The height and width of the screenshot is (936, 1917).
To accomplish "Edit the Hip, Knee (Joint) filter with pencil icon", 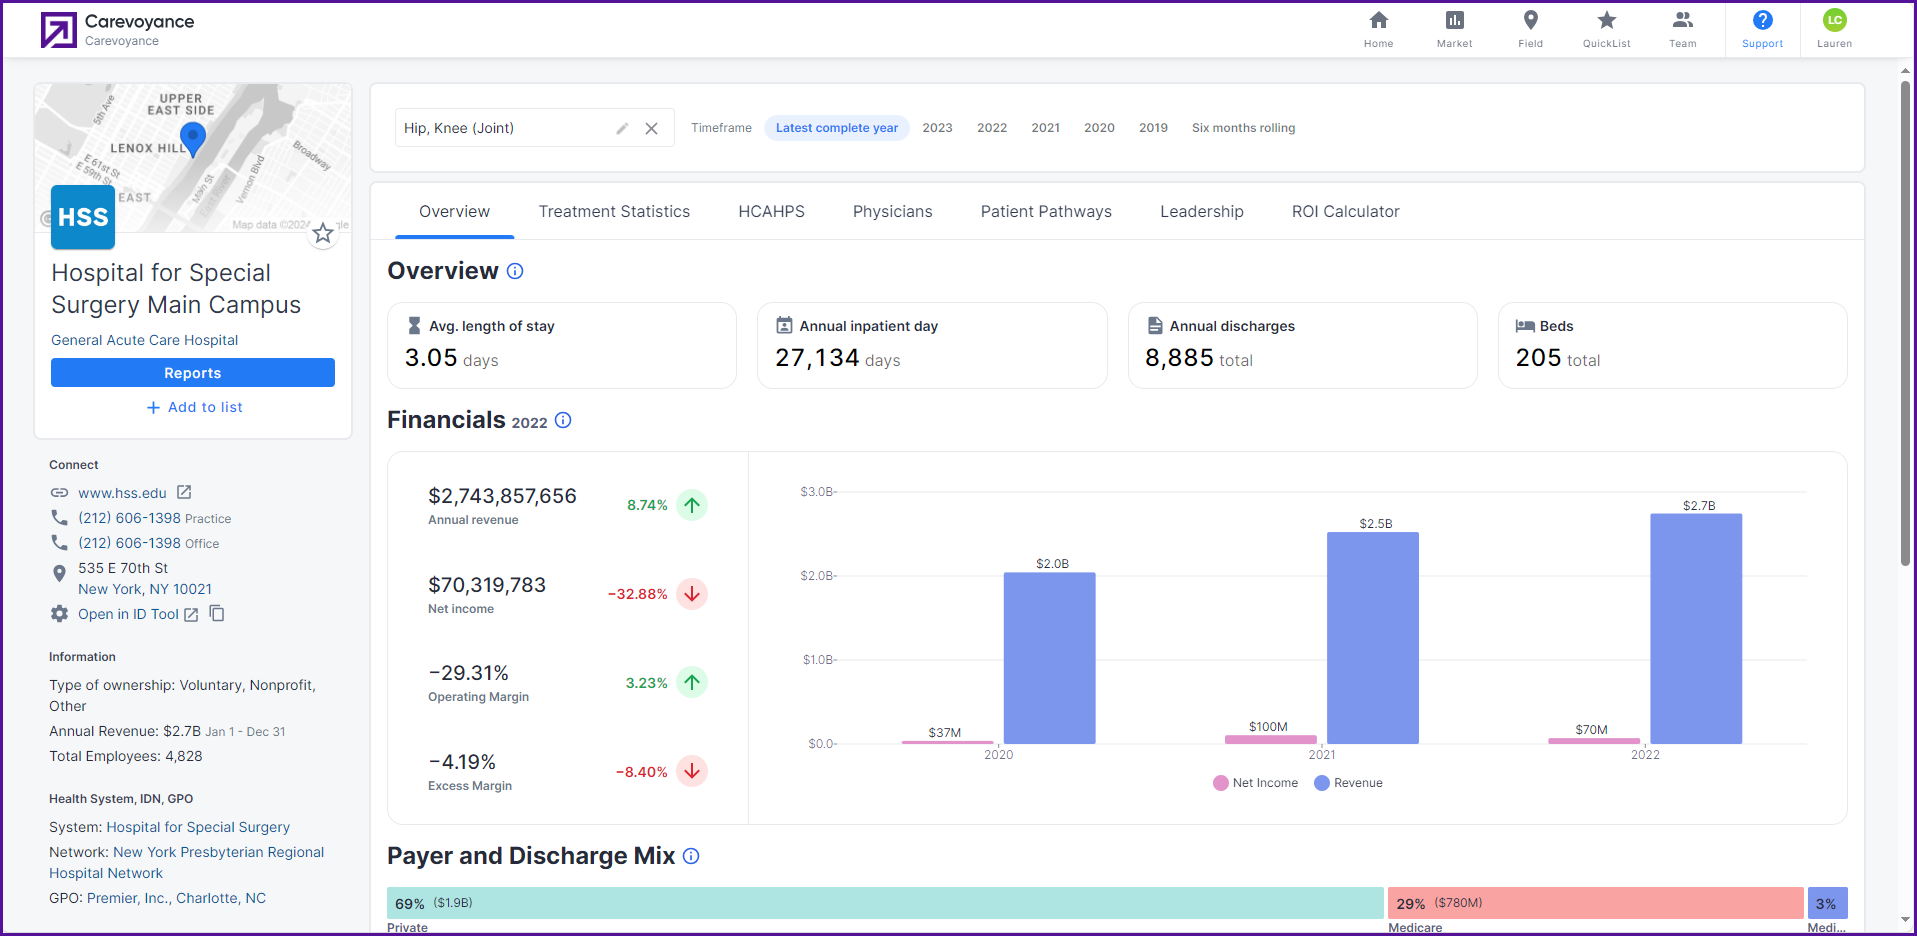I will click(622, 128).
